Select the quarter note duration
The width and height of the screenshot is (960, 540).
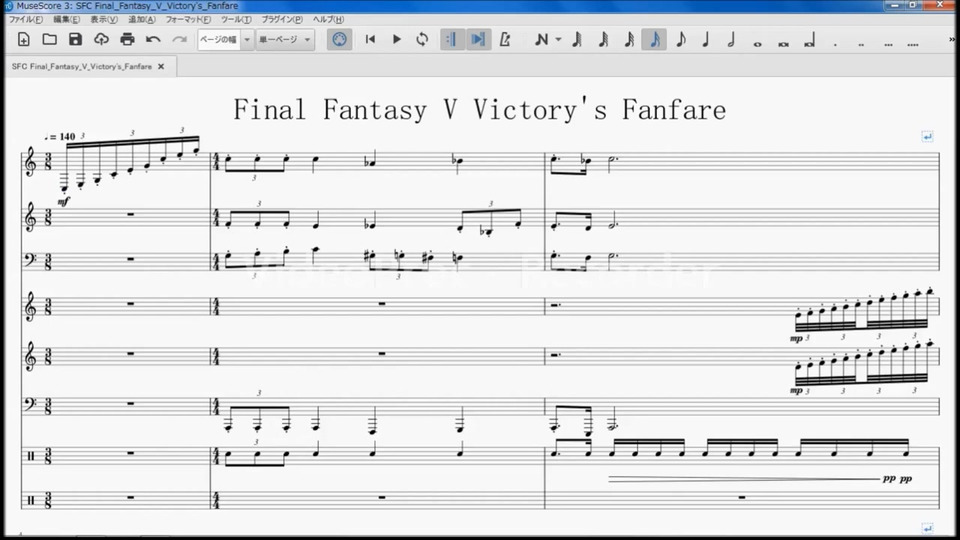pos(706,40)
